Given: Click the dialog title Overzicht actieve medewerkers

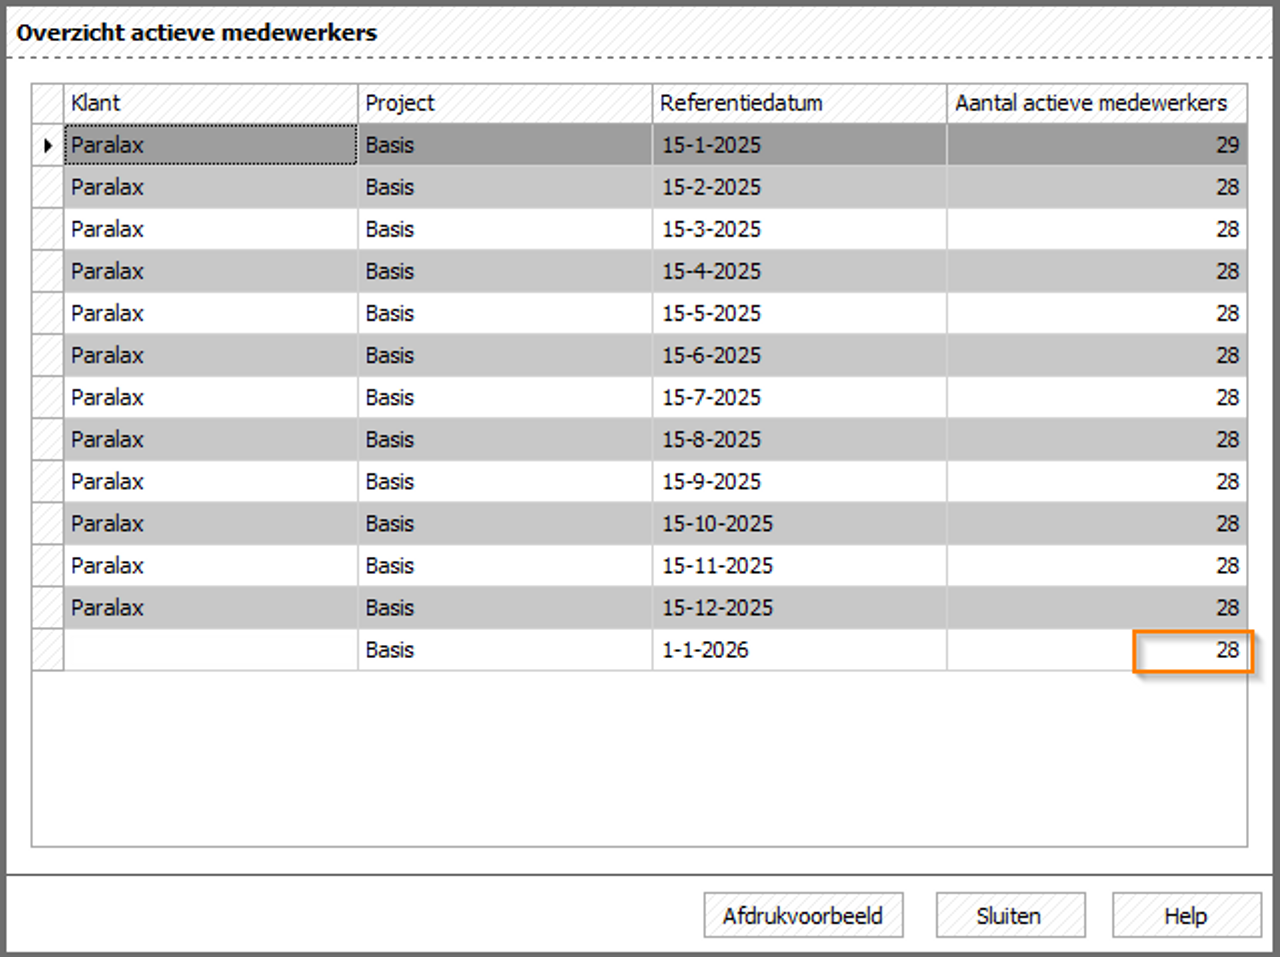Looking at the screenshot, I should coord(196,32).
